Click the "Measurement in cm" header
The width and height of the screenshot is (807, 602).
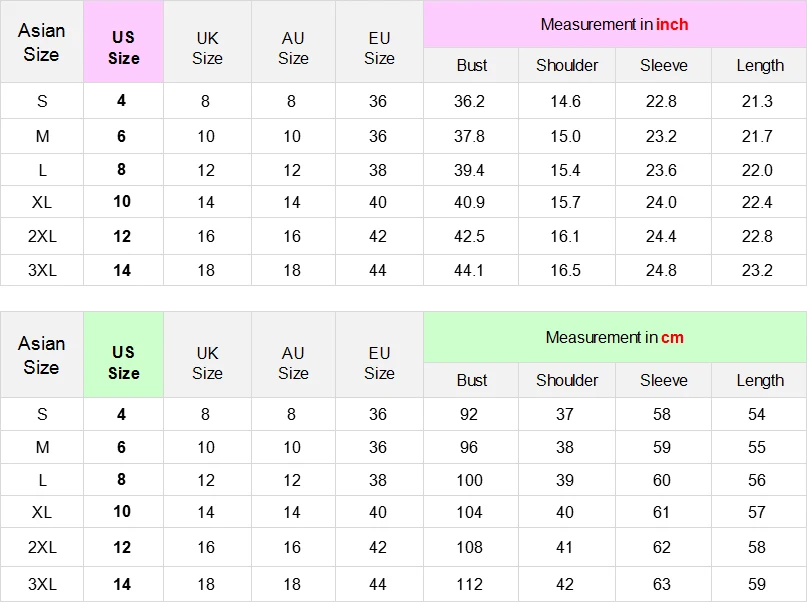[614, 338]
